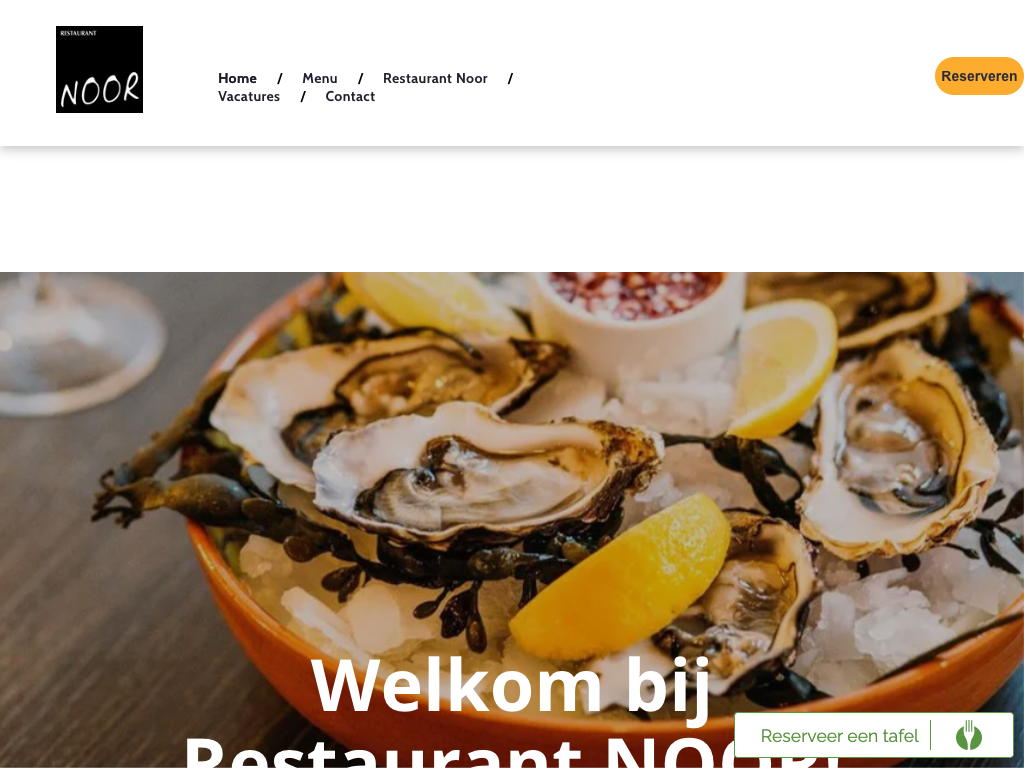Viewport: 1024px width, 768px height.
Task: Click the slash separator after Menu
Action: [x=360, y=78]
